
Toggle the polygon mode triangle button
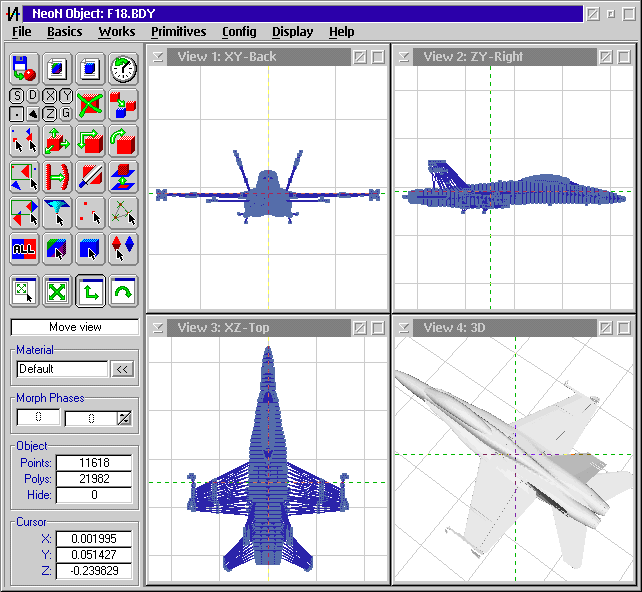pyautogui.click(x=33, y=113)
